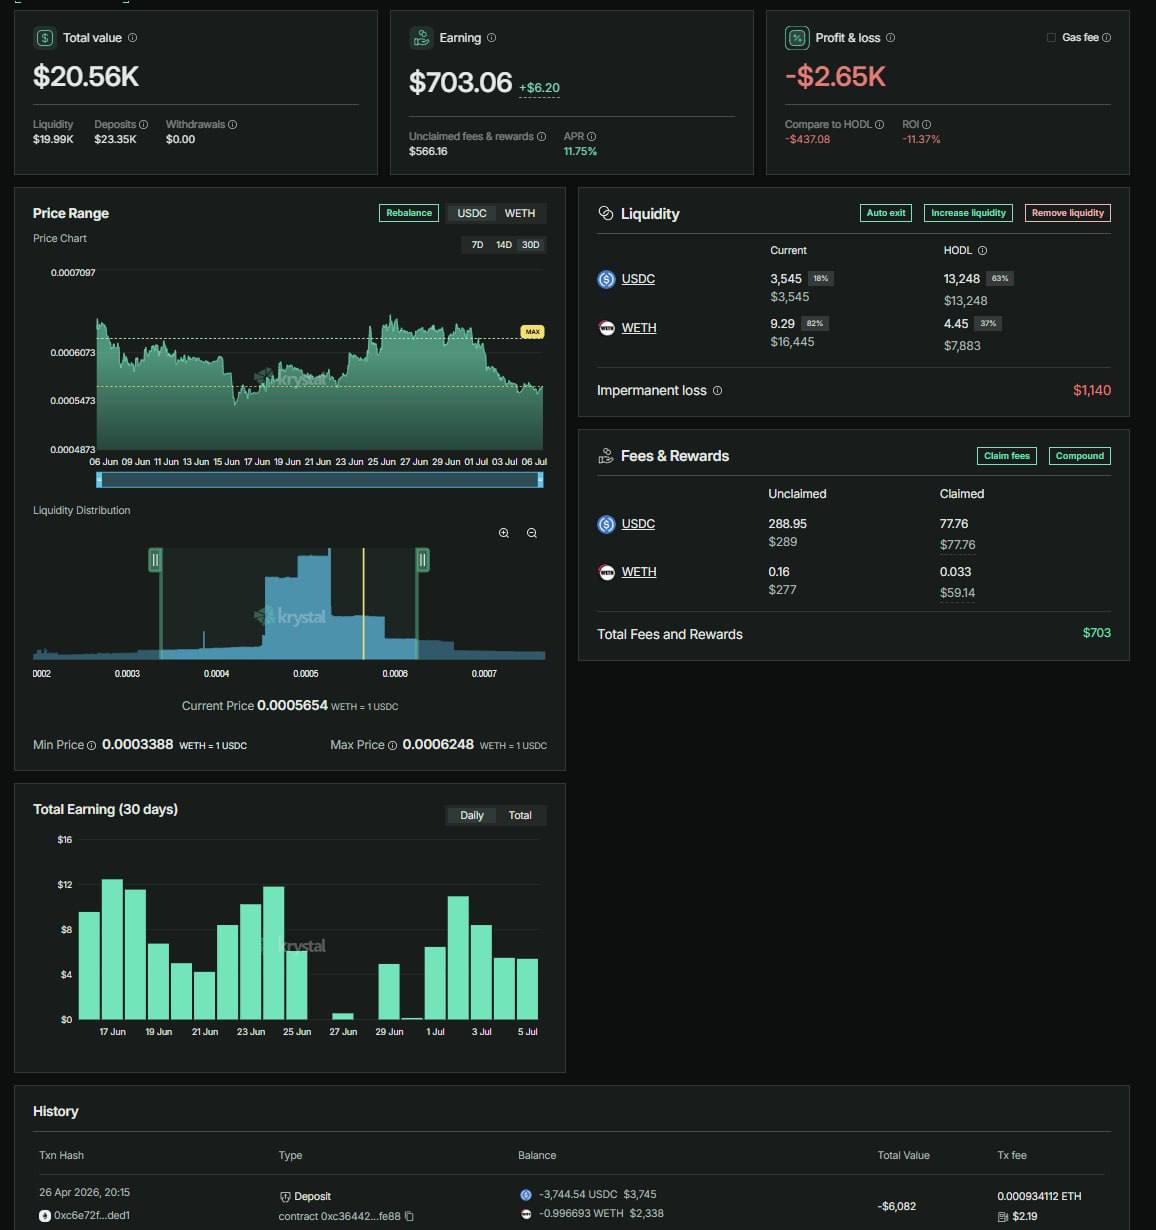Click the info icon beside Impermanent loss
Image resolution: width=1156 pixels, height=1230 pixels.
click(x=717, y=390)
